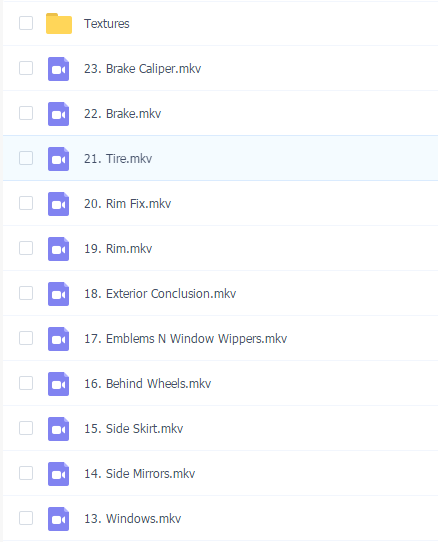The image size is (438, 542).
Task: Select checkbox for 15. Side Skirt.mkv
Action: (26, 428)
